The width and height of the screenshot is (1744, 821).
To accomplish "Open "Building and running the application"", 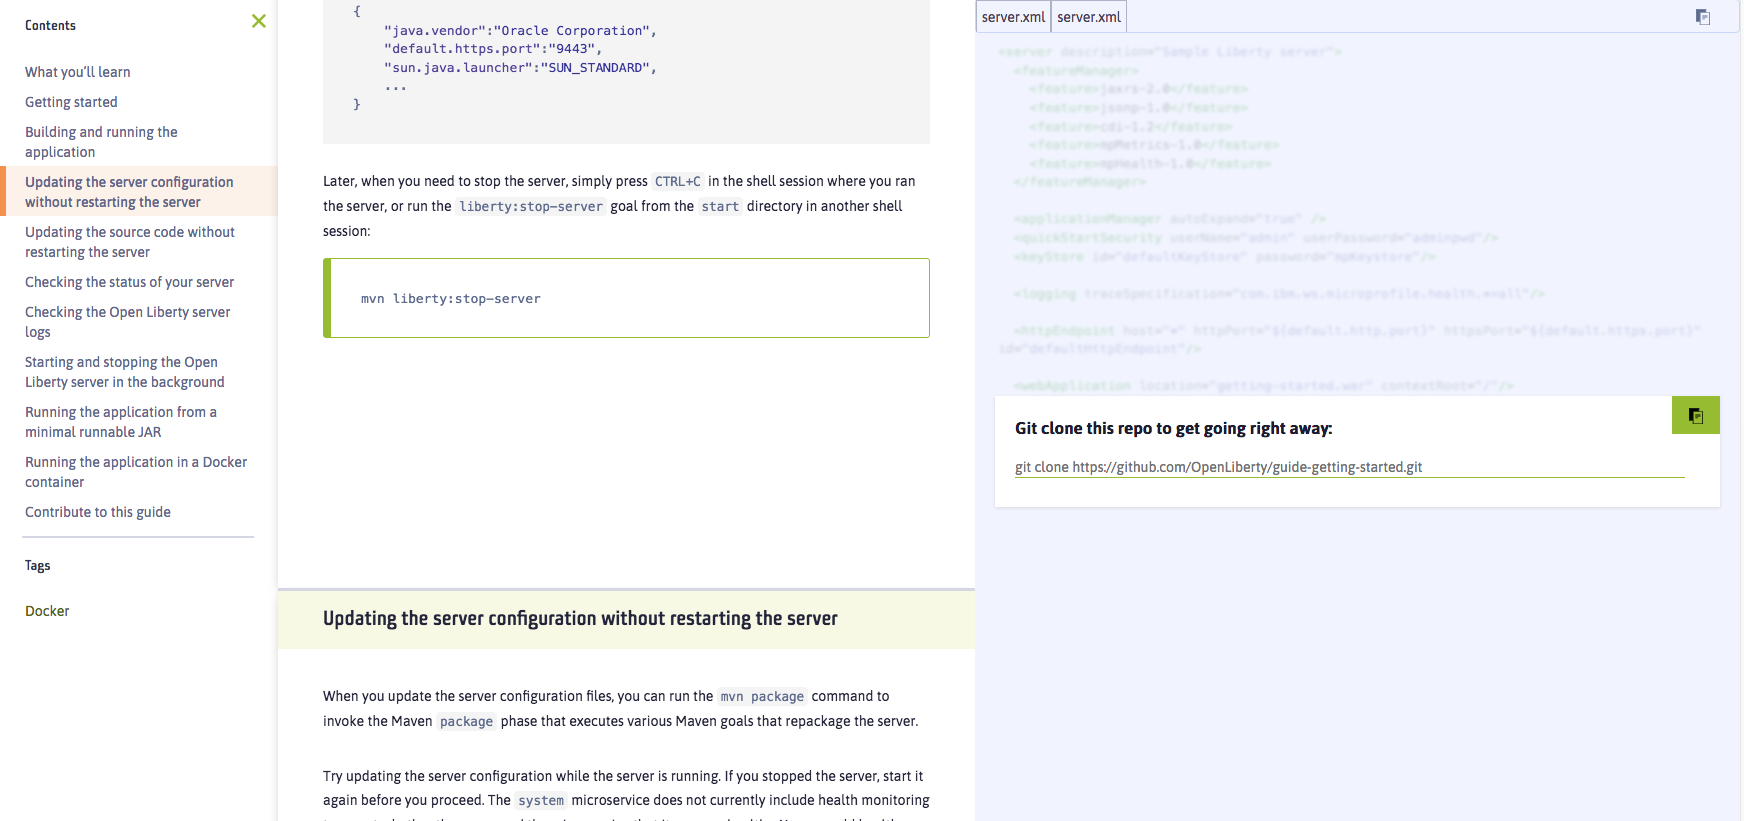I will click(x=101, y=141).
